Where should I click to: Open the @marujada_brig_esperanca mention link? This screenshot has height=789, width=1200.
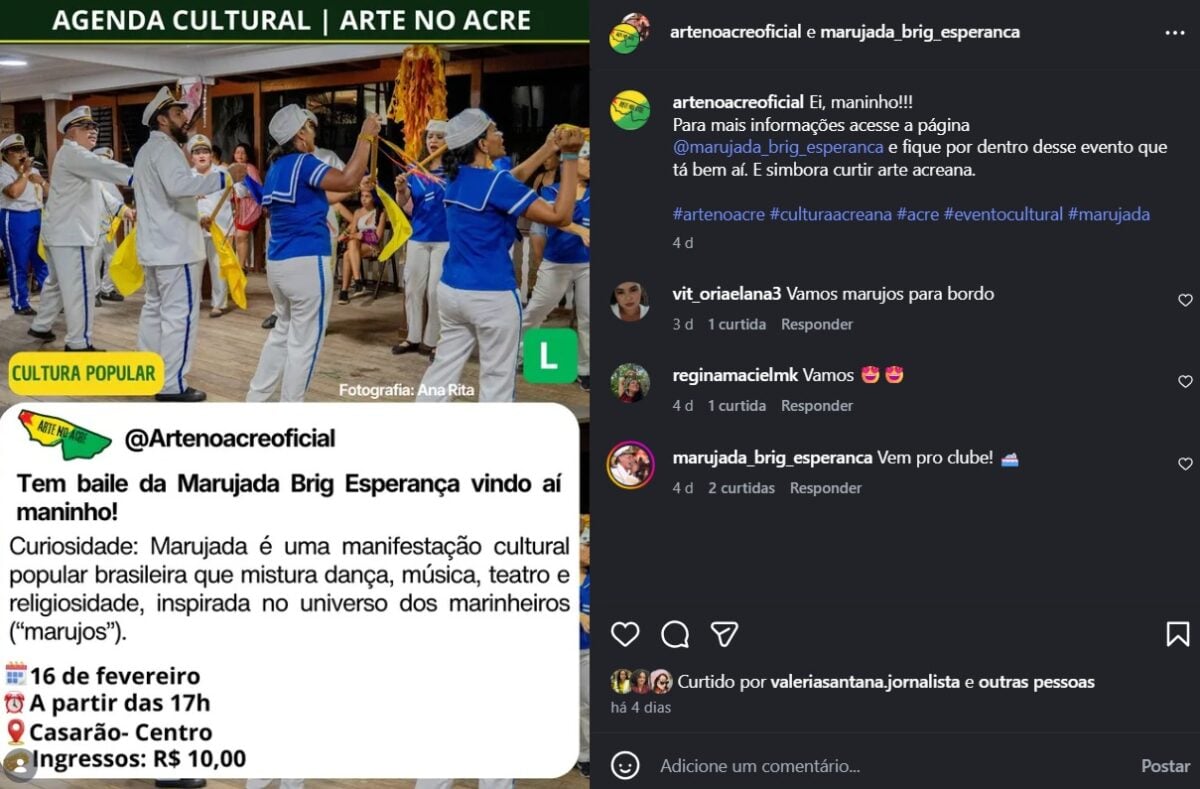point(778,147)
